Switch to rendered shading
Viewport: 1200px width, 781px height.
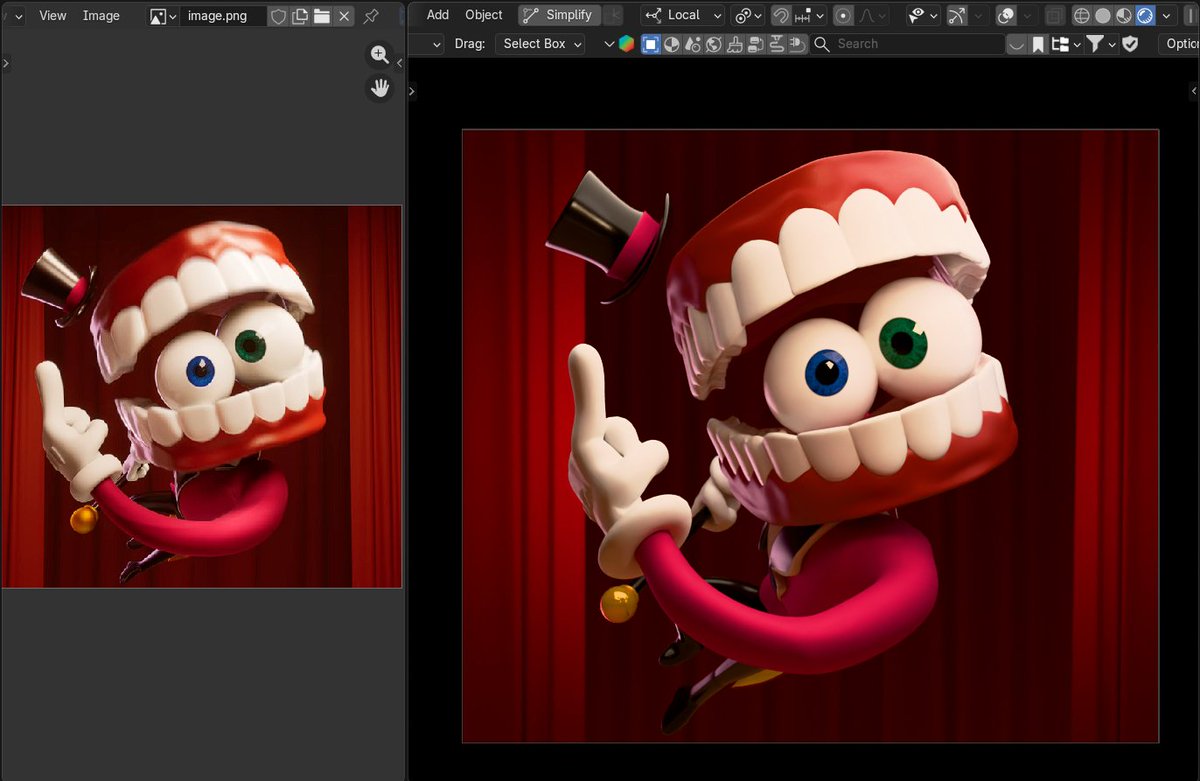1144,15
